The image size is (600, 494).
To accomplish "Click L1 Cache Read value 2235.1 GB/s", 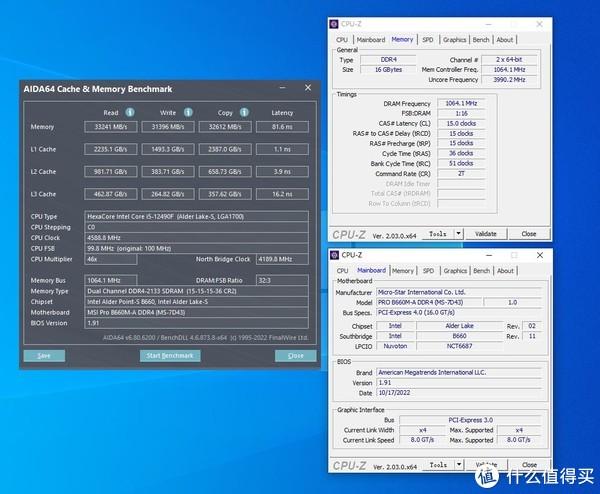I will (111, 149).
